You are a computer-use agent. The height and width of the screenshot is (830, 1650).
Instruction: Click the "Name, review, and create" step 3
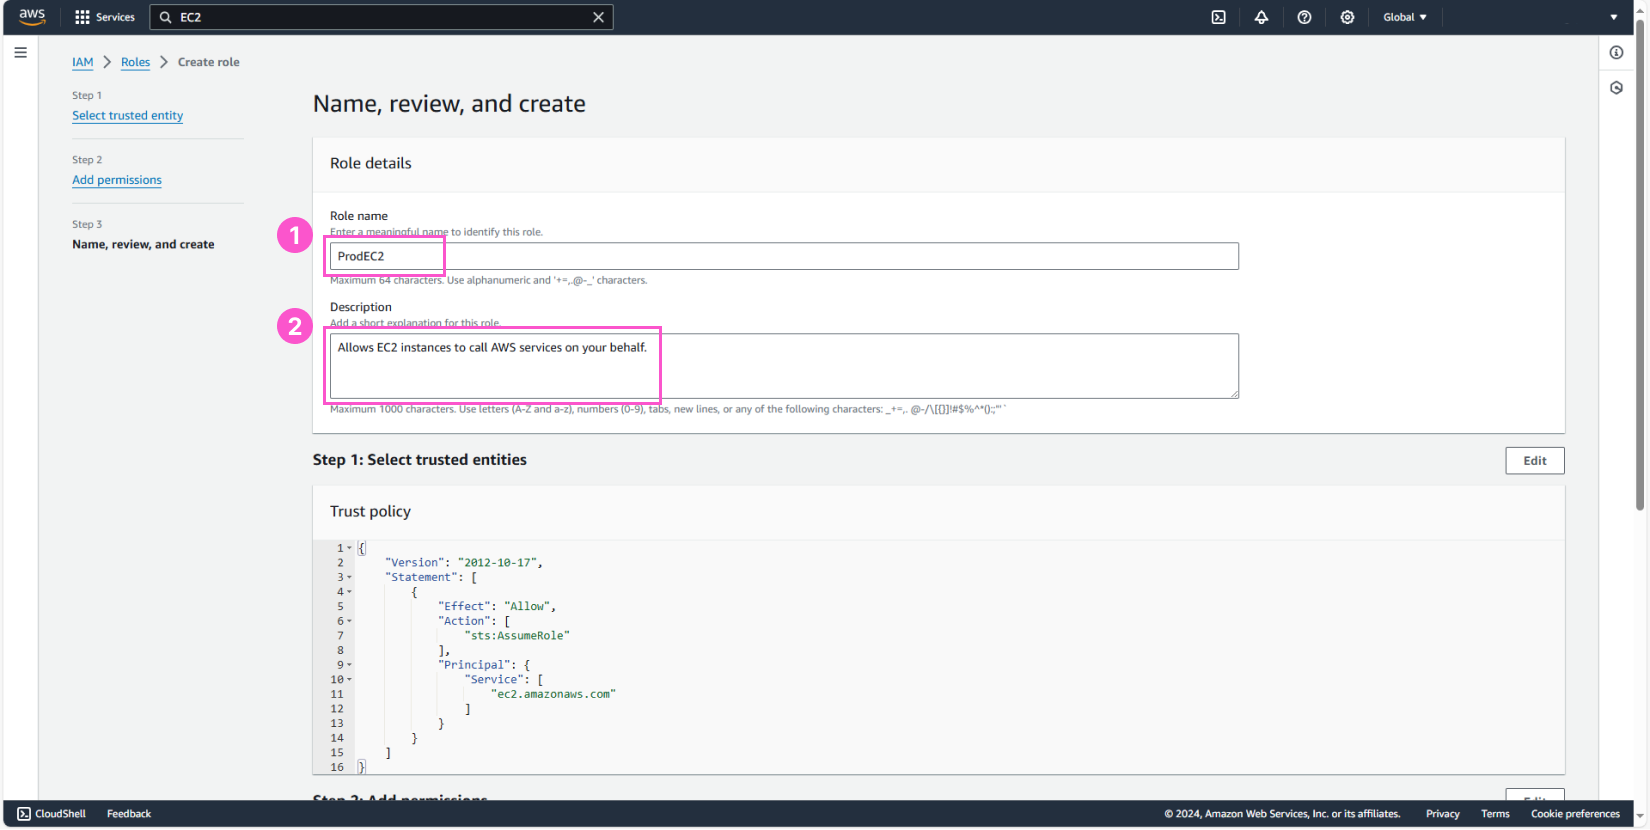point(143,244)
